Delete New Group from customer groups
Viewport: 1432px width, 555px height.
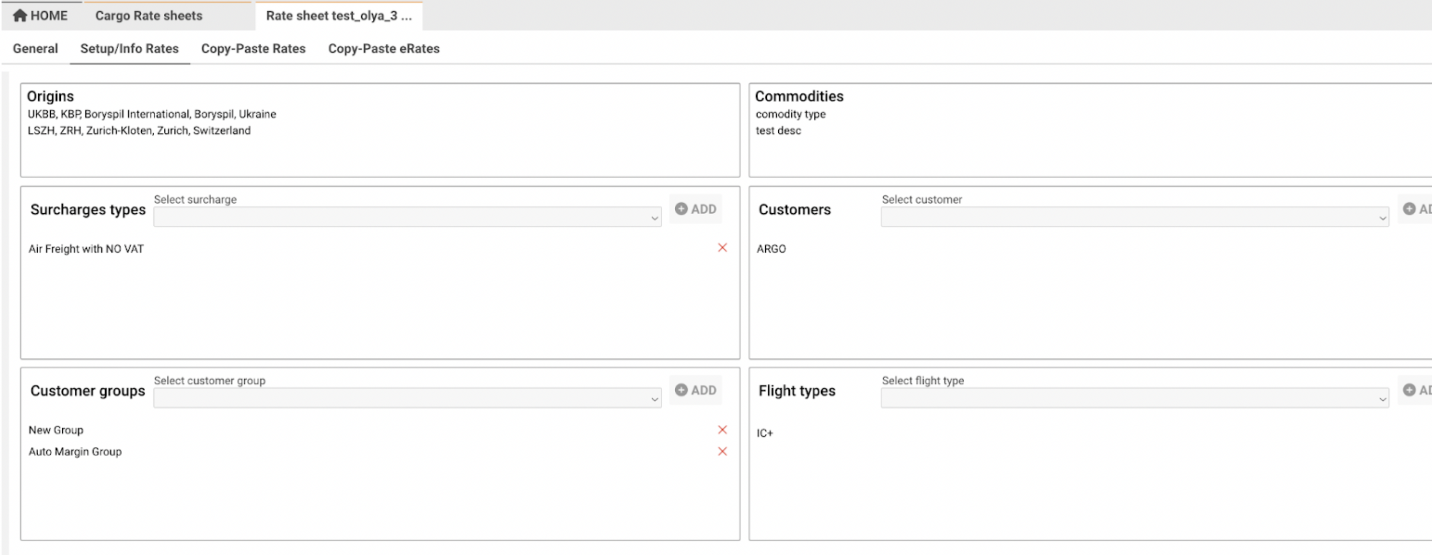pyautogui.click(x=722, y=430)
